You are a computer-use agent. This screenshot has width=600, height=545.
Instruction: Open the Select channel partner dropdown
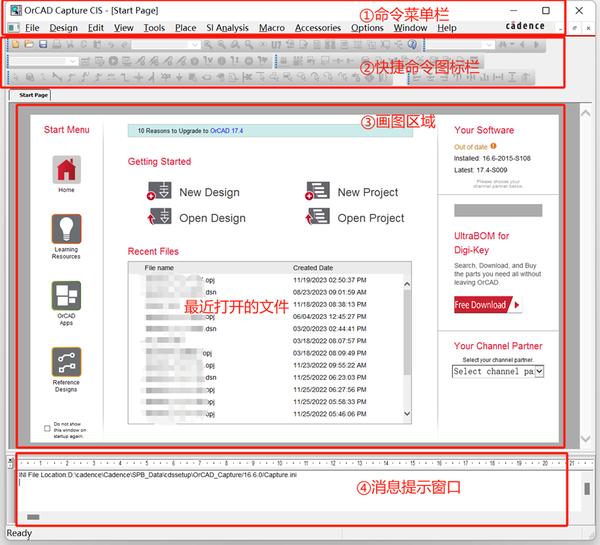coord(539,371)
